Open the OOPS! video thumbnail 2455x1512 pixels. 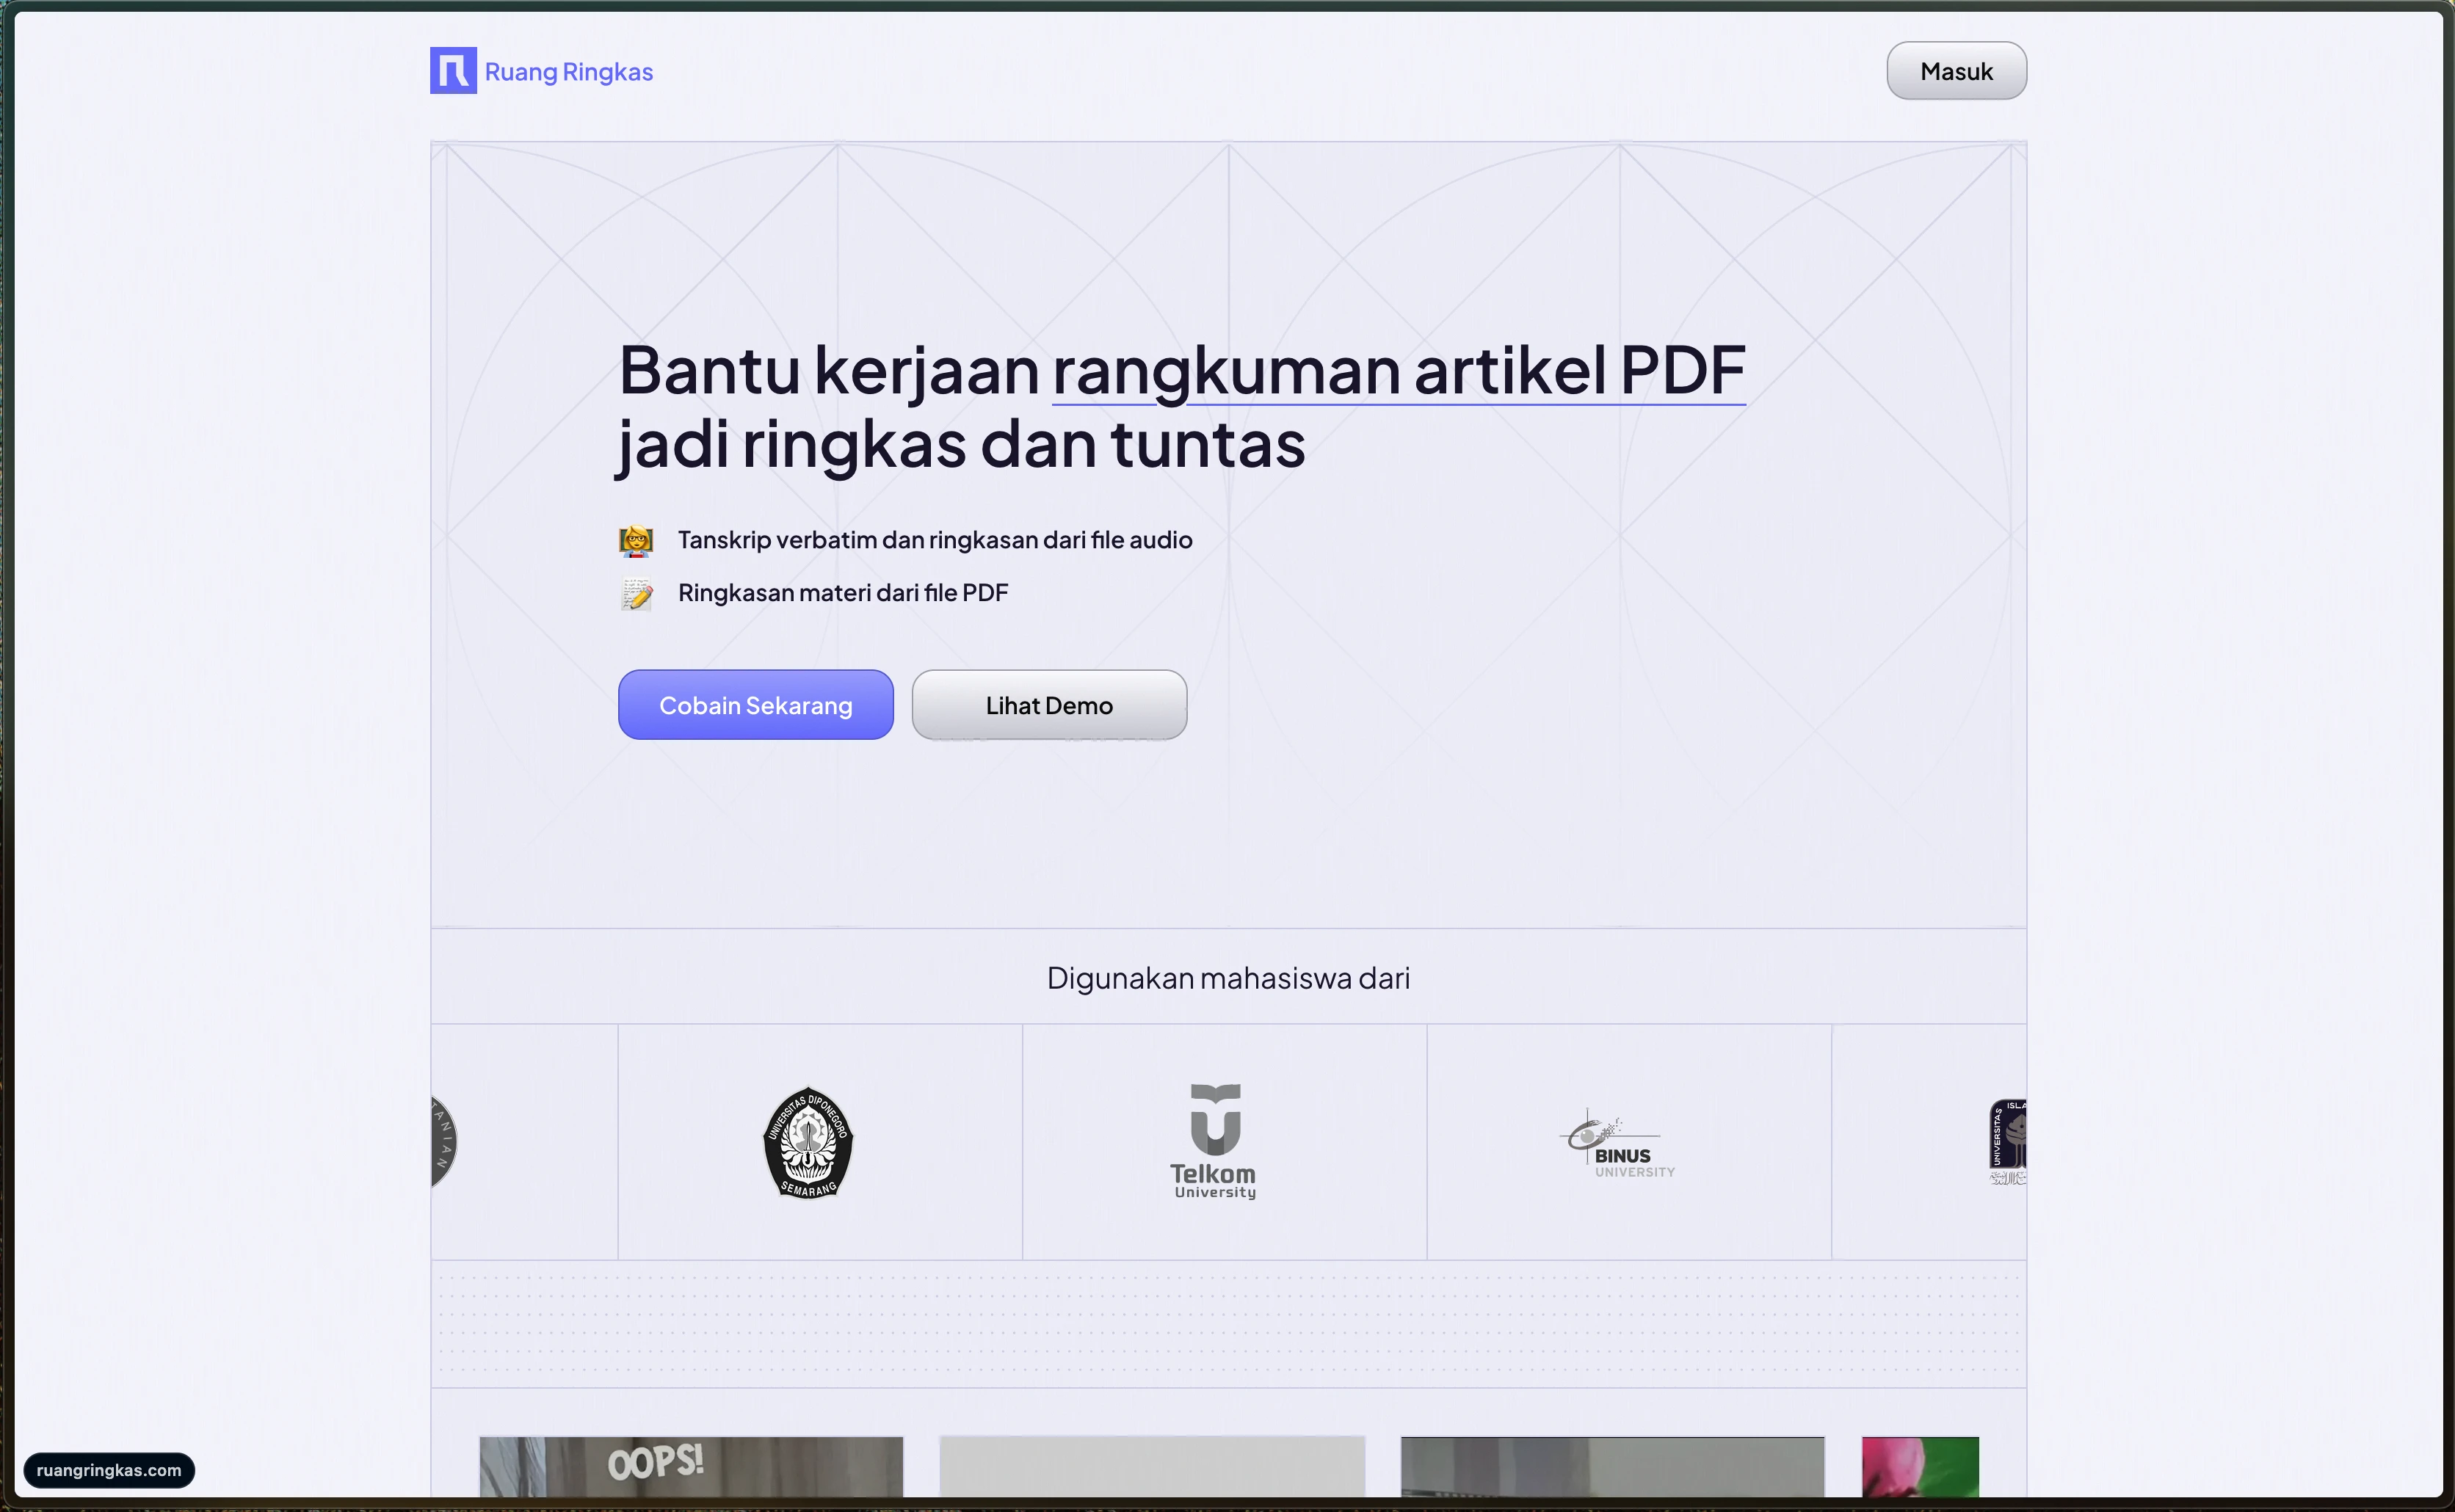(x=691, y=1466)
